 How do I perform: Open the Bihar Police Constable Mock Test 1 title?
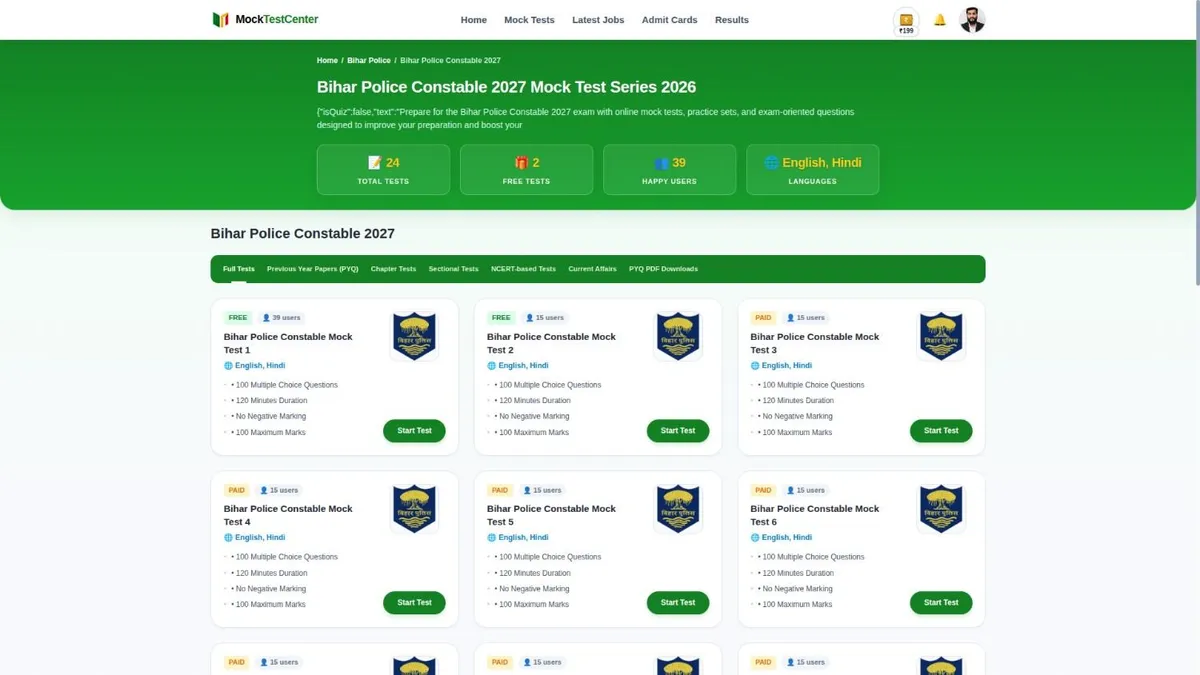point(288,343)
